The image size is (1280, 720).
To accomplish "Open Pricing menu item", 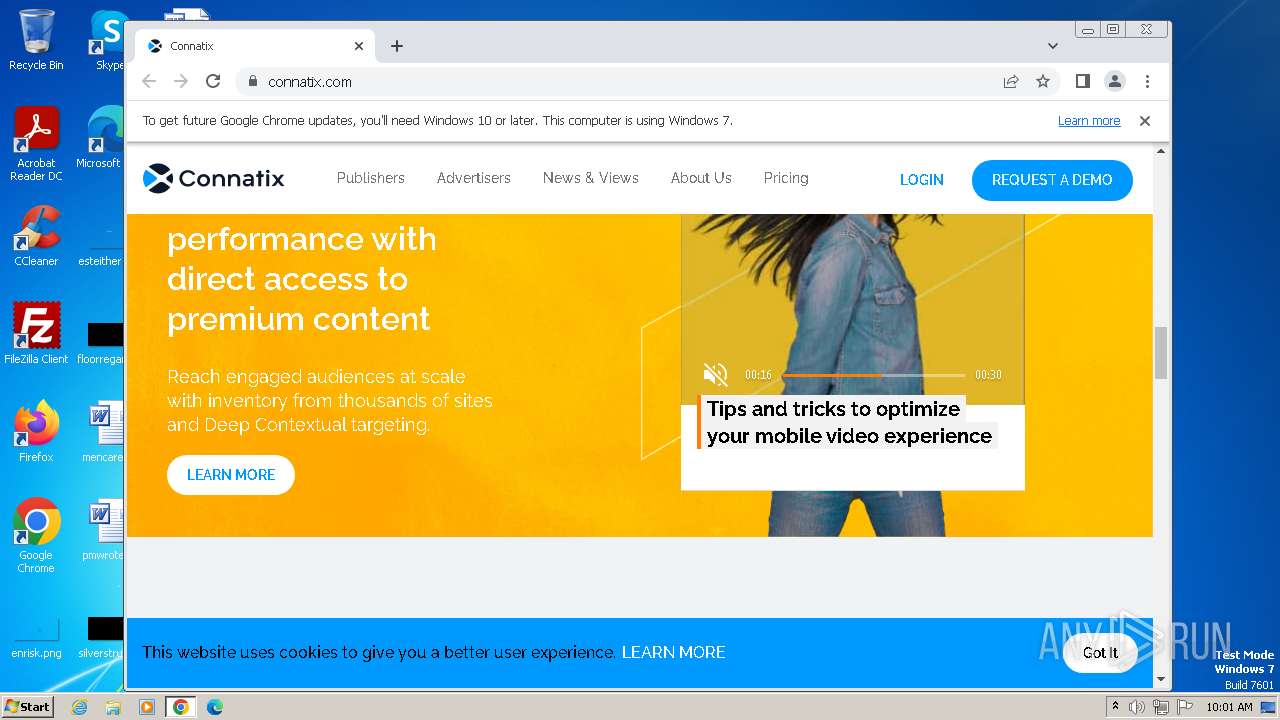I will 786,178.
